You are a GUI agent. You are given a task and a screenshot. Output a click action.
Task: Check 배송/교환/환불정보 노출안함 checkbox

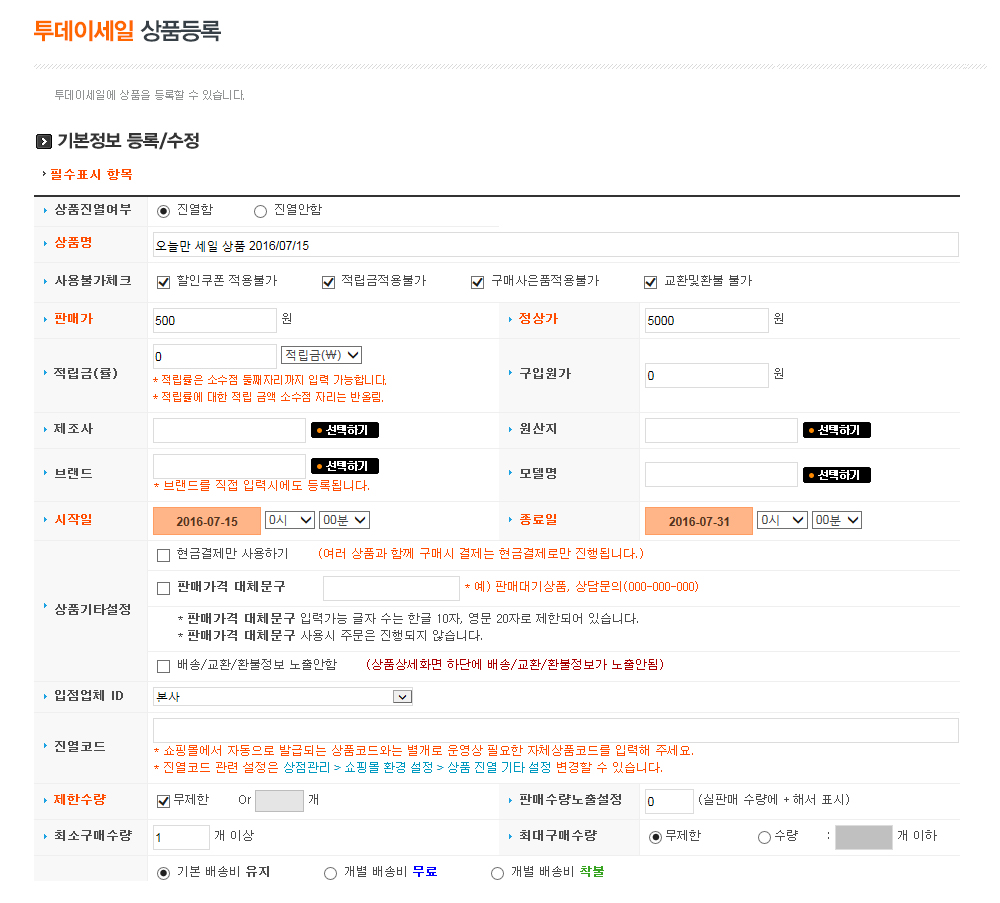pyautogui.click(x=164, y=666)
